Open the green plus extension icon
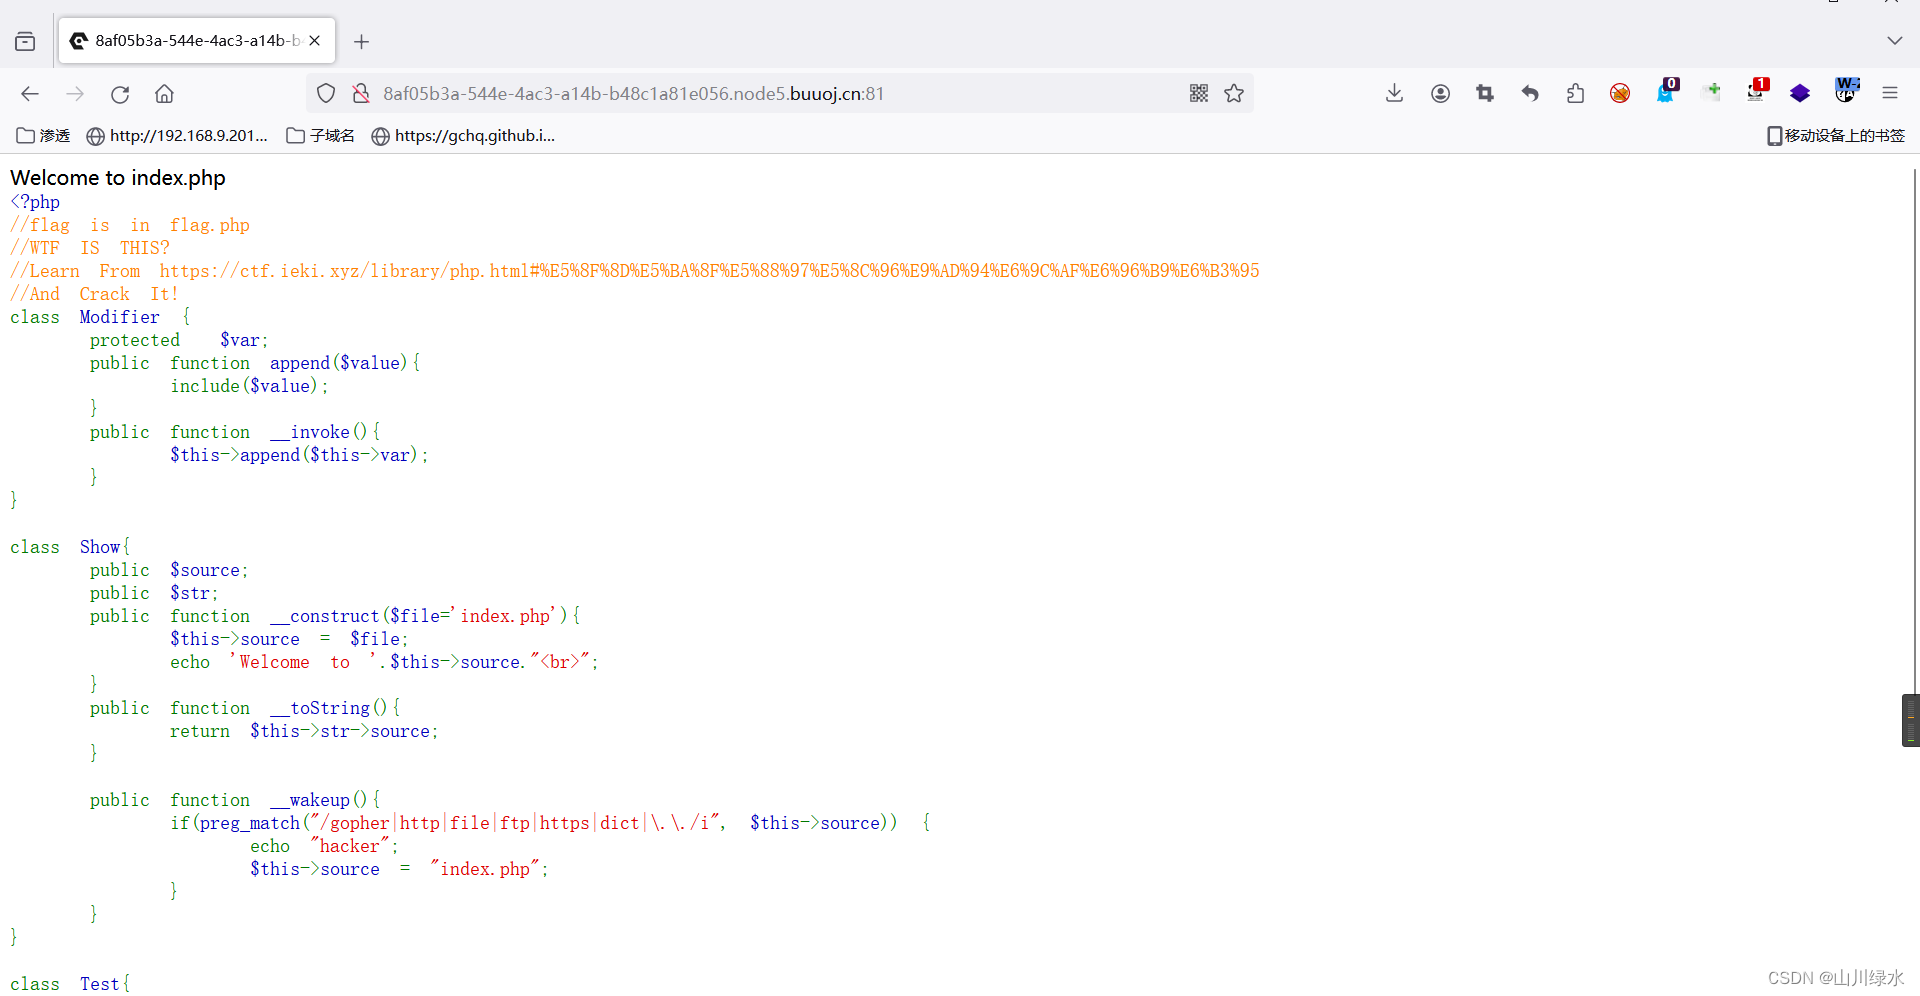This screenshot has height=996, width=1920. point(1711,92)
